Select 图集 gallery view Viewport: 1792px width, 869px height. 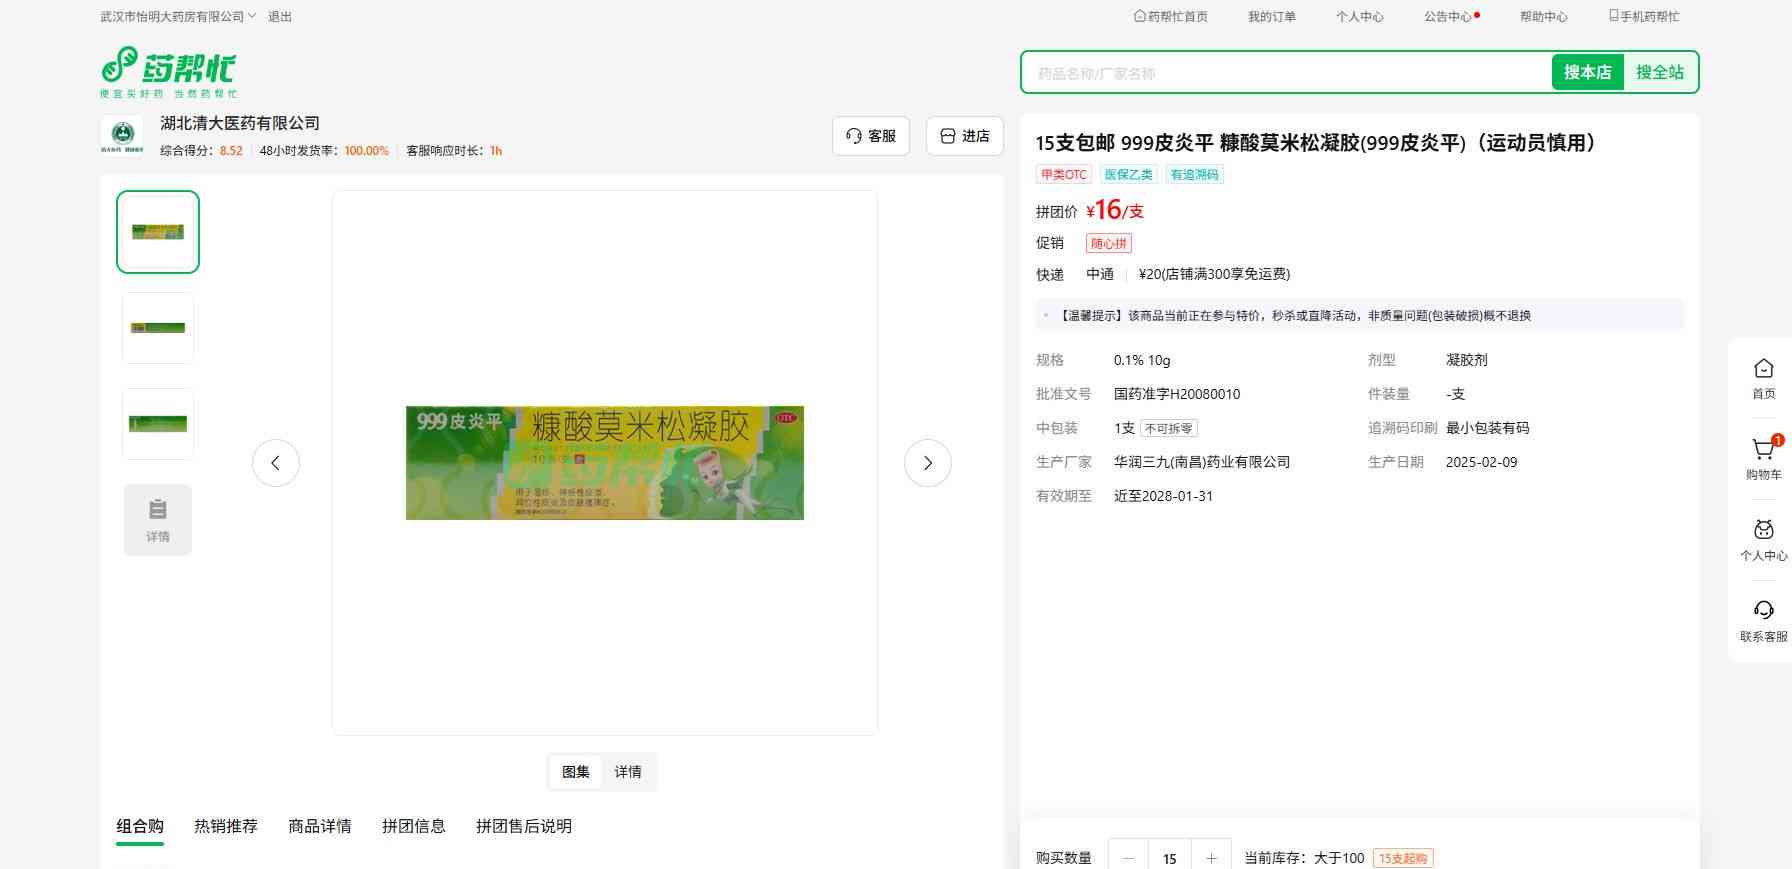point(576,772)
